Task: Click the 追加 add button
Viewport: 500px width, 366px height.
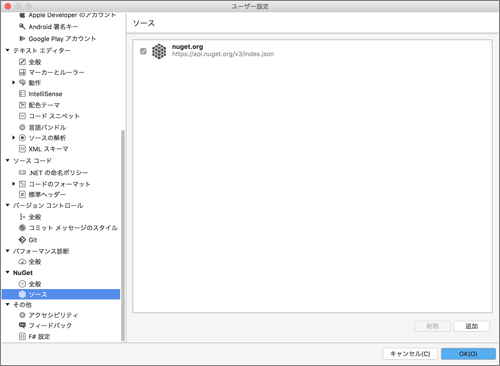Action: tap(472, 326)
